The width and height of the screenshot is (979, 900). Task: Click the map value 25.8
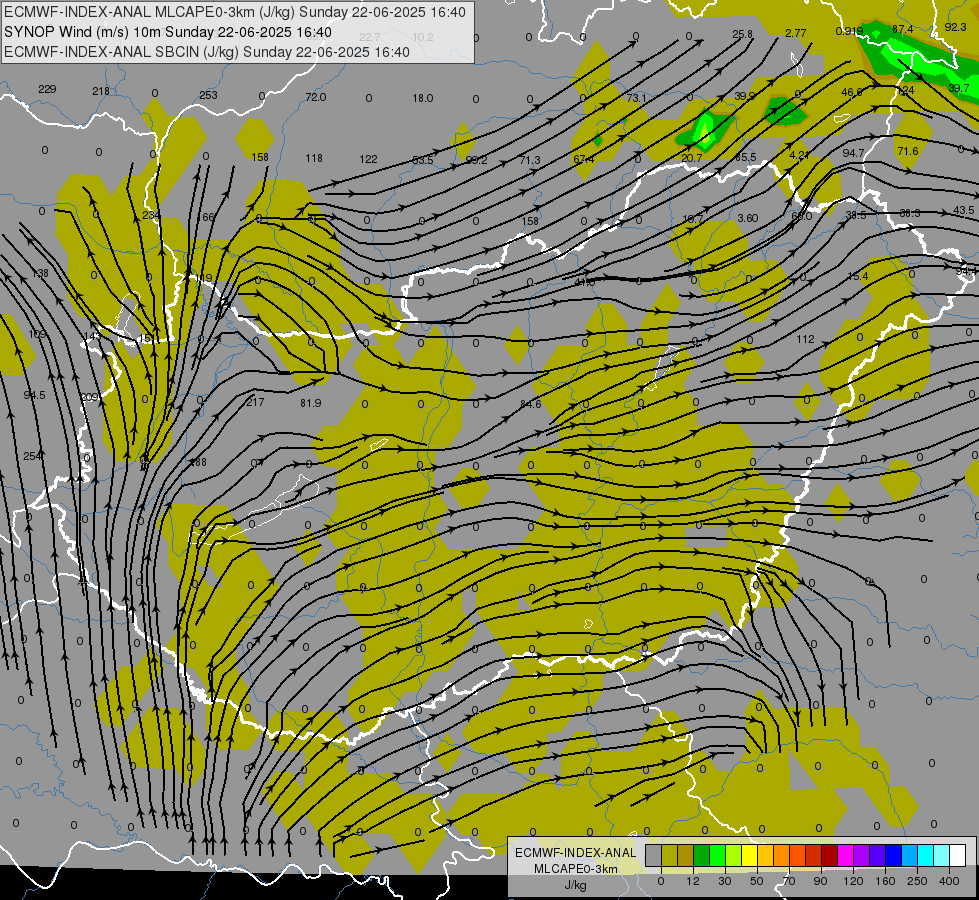tap(742, 34)
